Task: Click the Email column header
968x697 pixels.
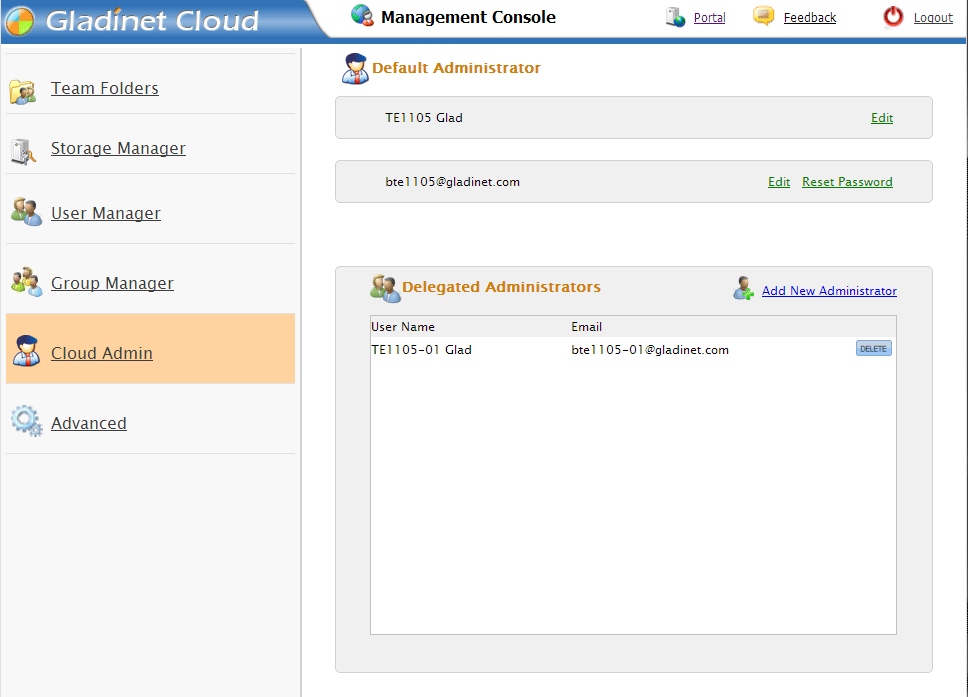Action: click(586, 327)
